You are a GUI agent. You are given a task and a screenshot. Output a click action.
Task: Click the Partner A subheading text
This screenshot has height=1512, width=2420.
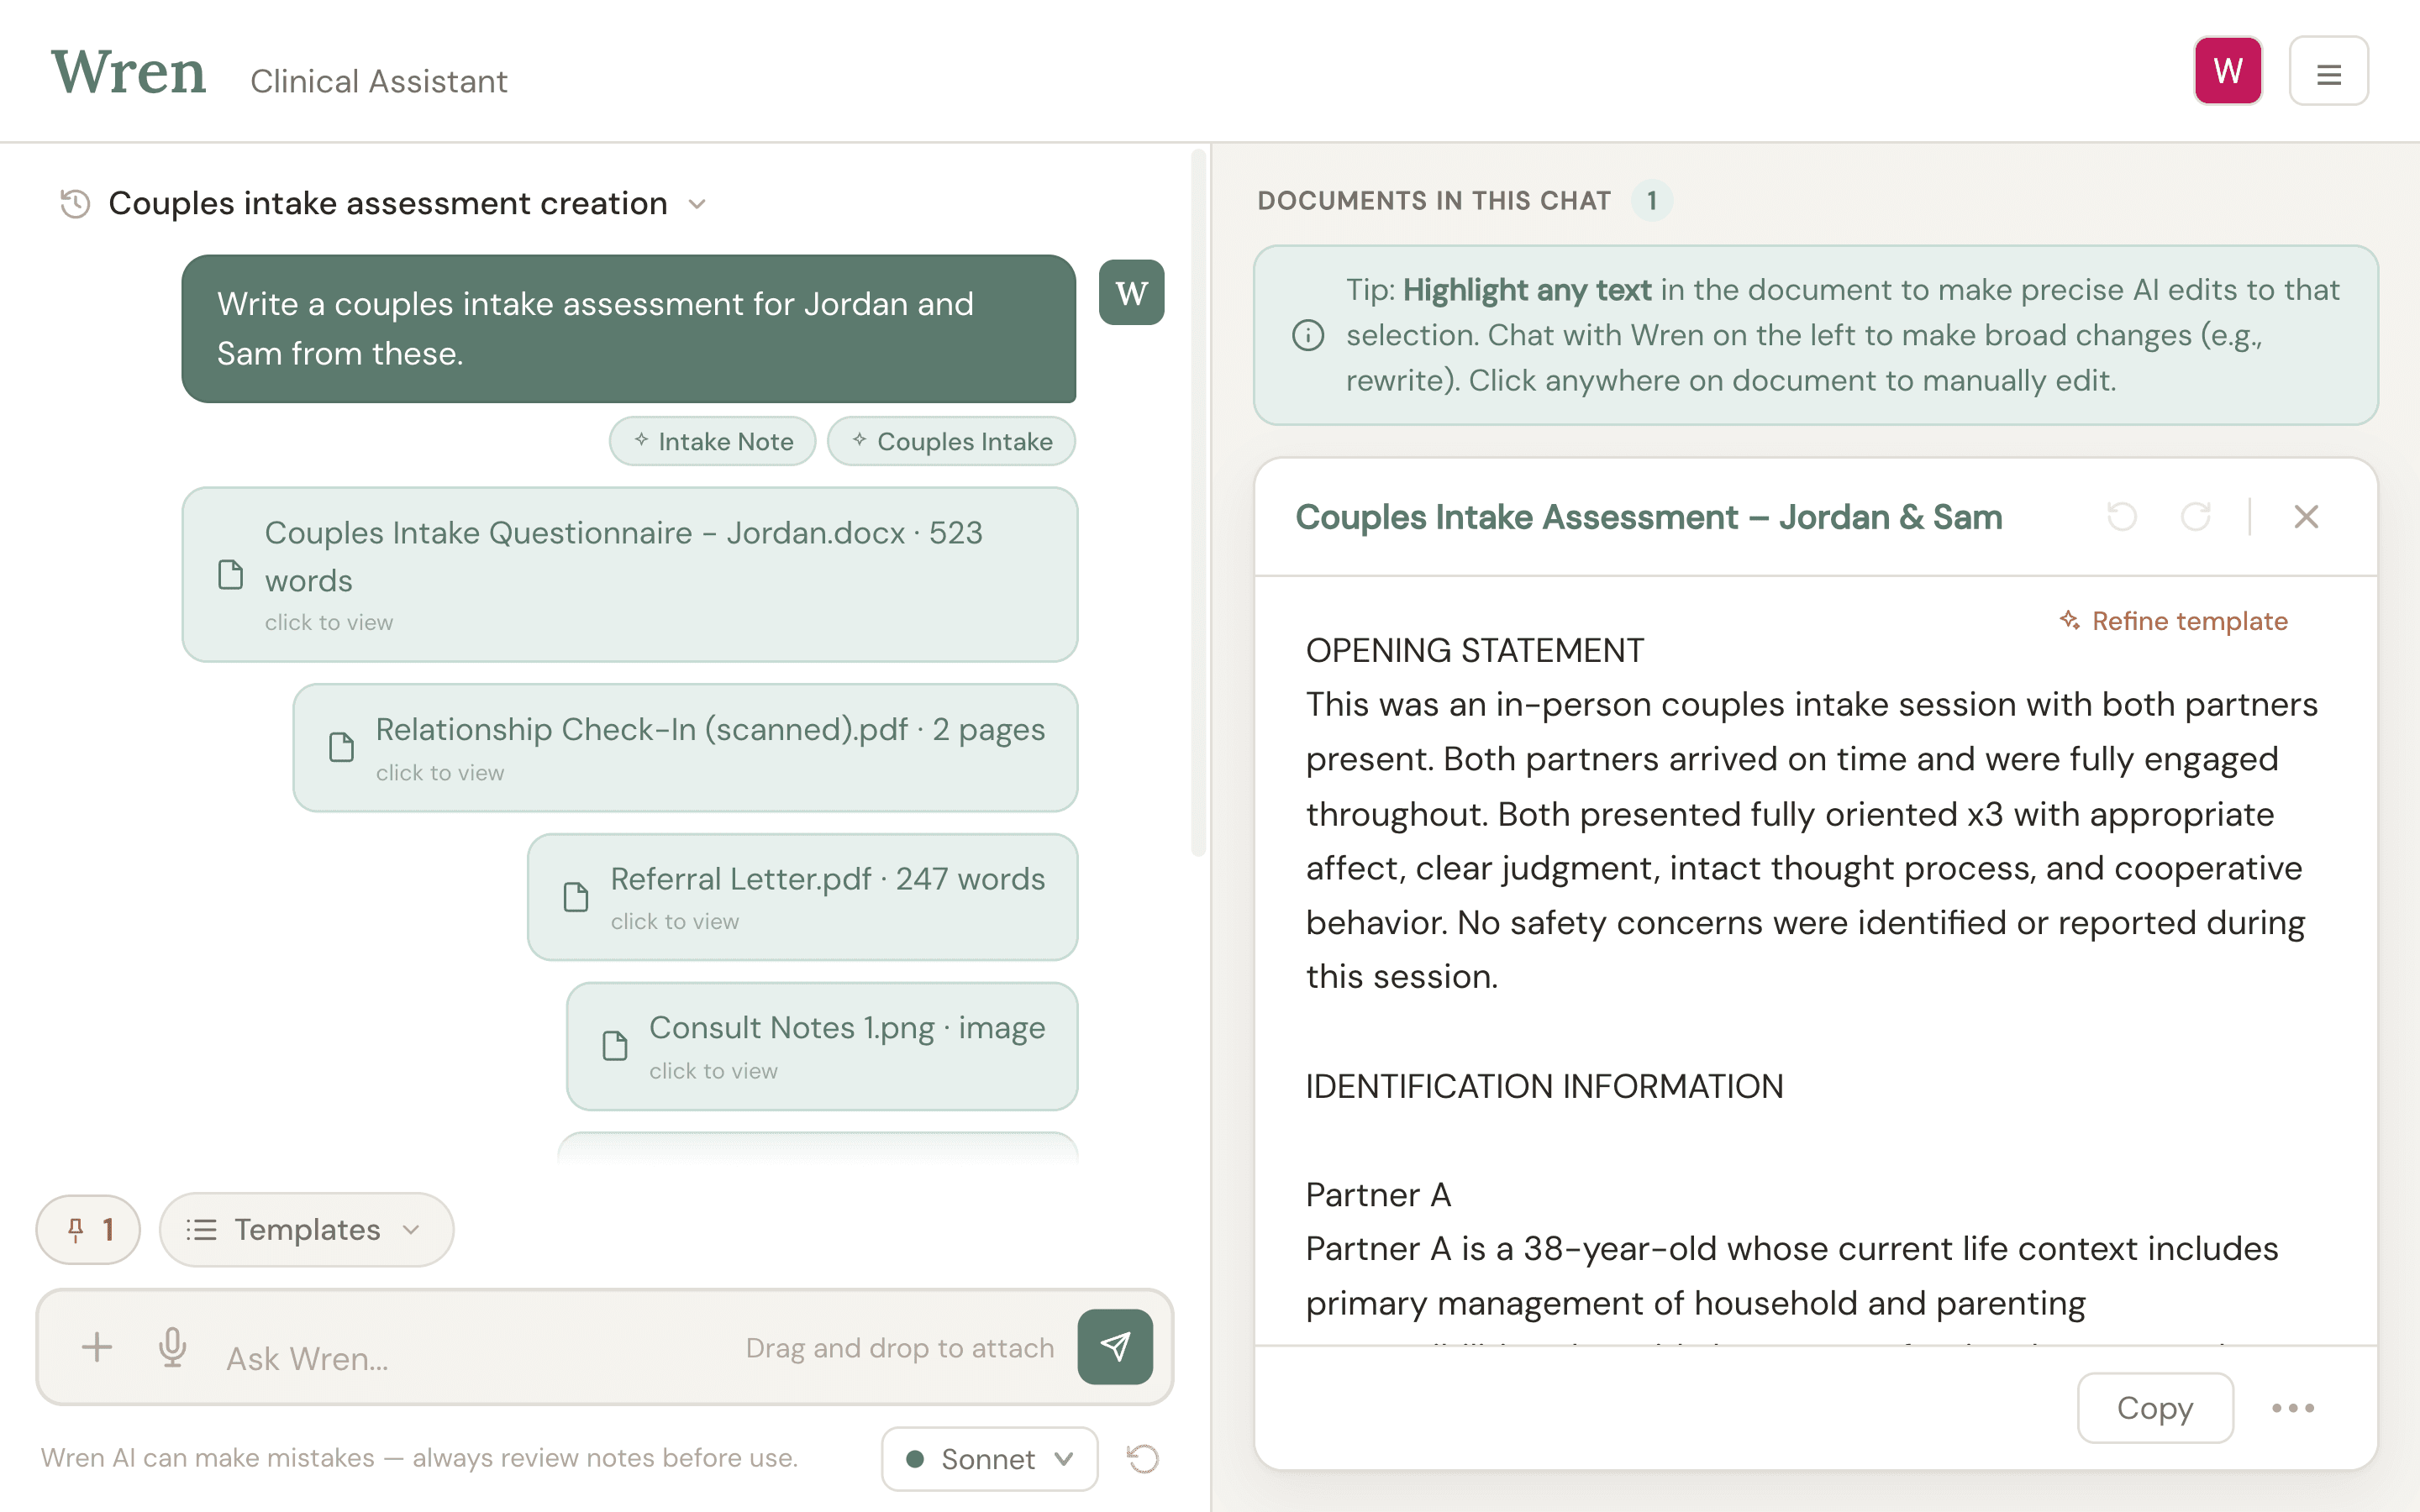(x=1378, y=1195)
